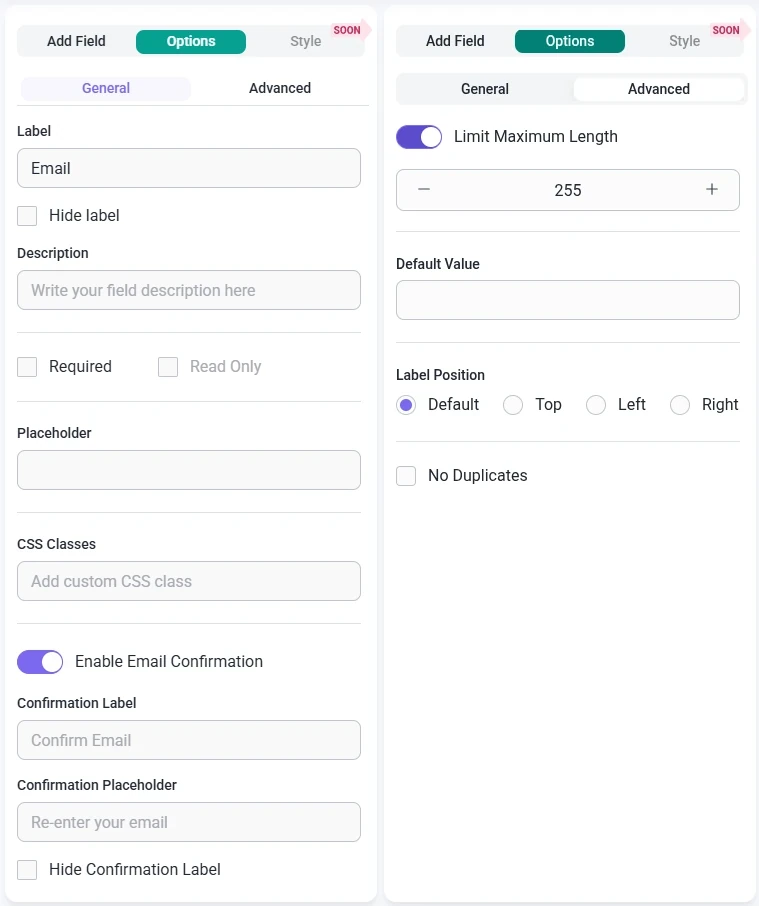Viewport: 759px width, 906px height.
Task: Check the Hide label checkbox
Action: pyautogui.click(x=27, y=215)
